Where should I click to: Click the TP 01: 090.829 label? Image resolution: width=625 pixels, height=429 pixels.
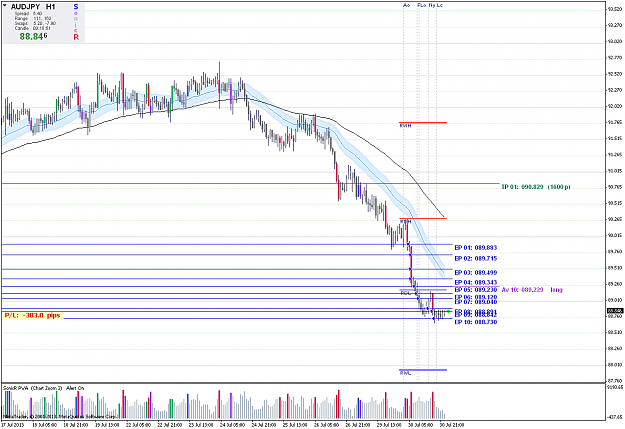[536, 187]
